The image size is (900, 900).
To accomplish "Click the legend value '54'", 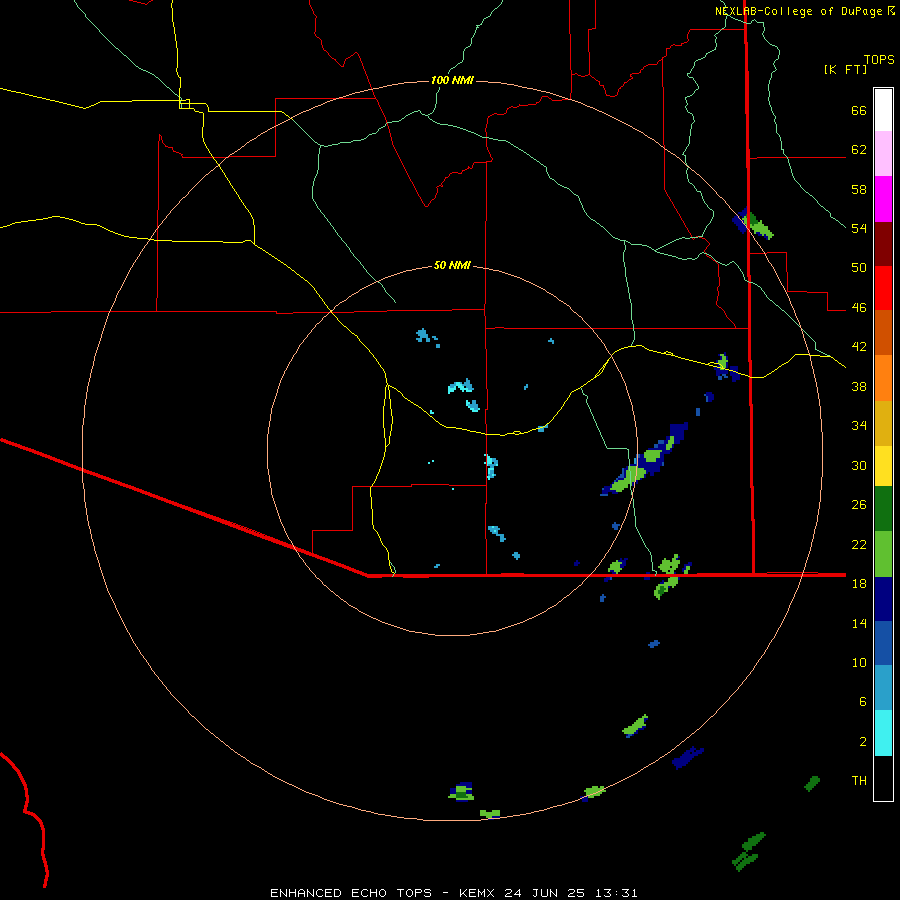I will tap(859, 228).
